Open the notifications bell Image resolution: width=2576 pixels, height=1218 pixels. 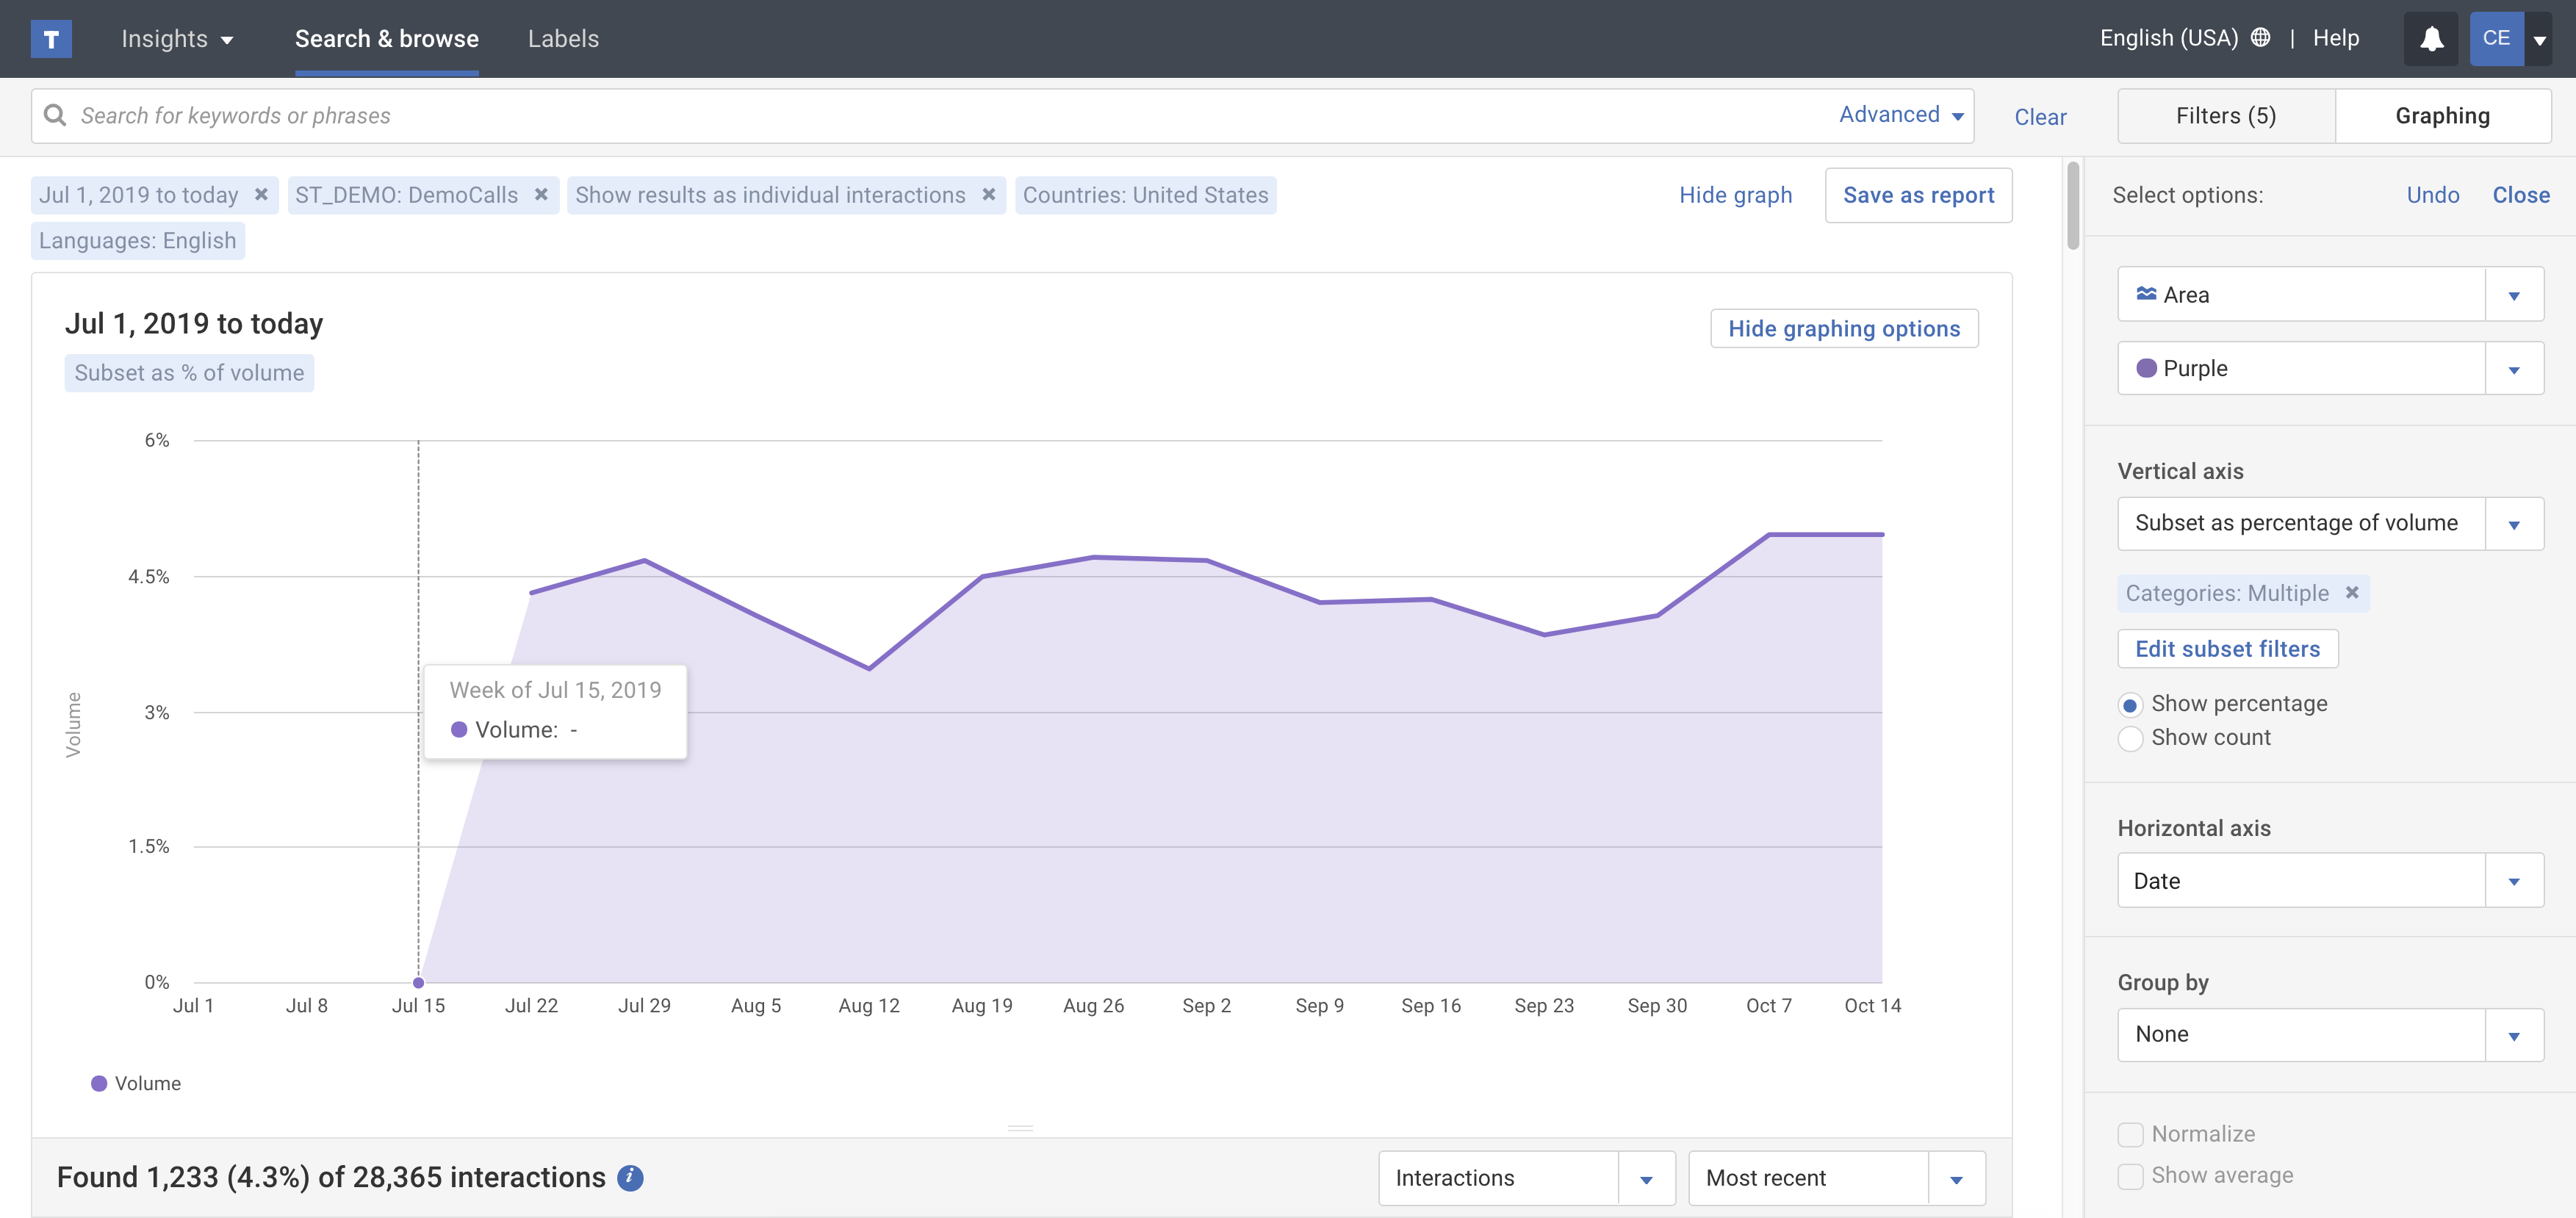(2431, 39)
